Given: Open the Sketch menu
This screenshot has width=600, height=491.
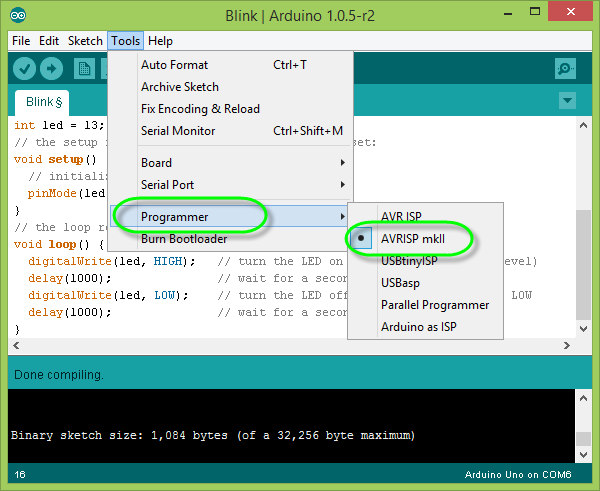Looking at the screenshot, I should (x=85, y=41).
